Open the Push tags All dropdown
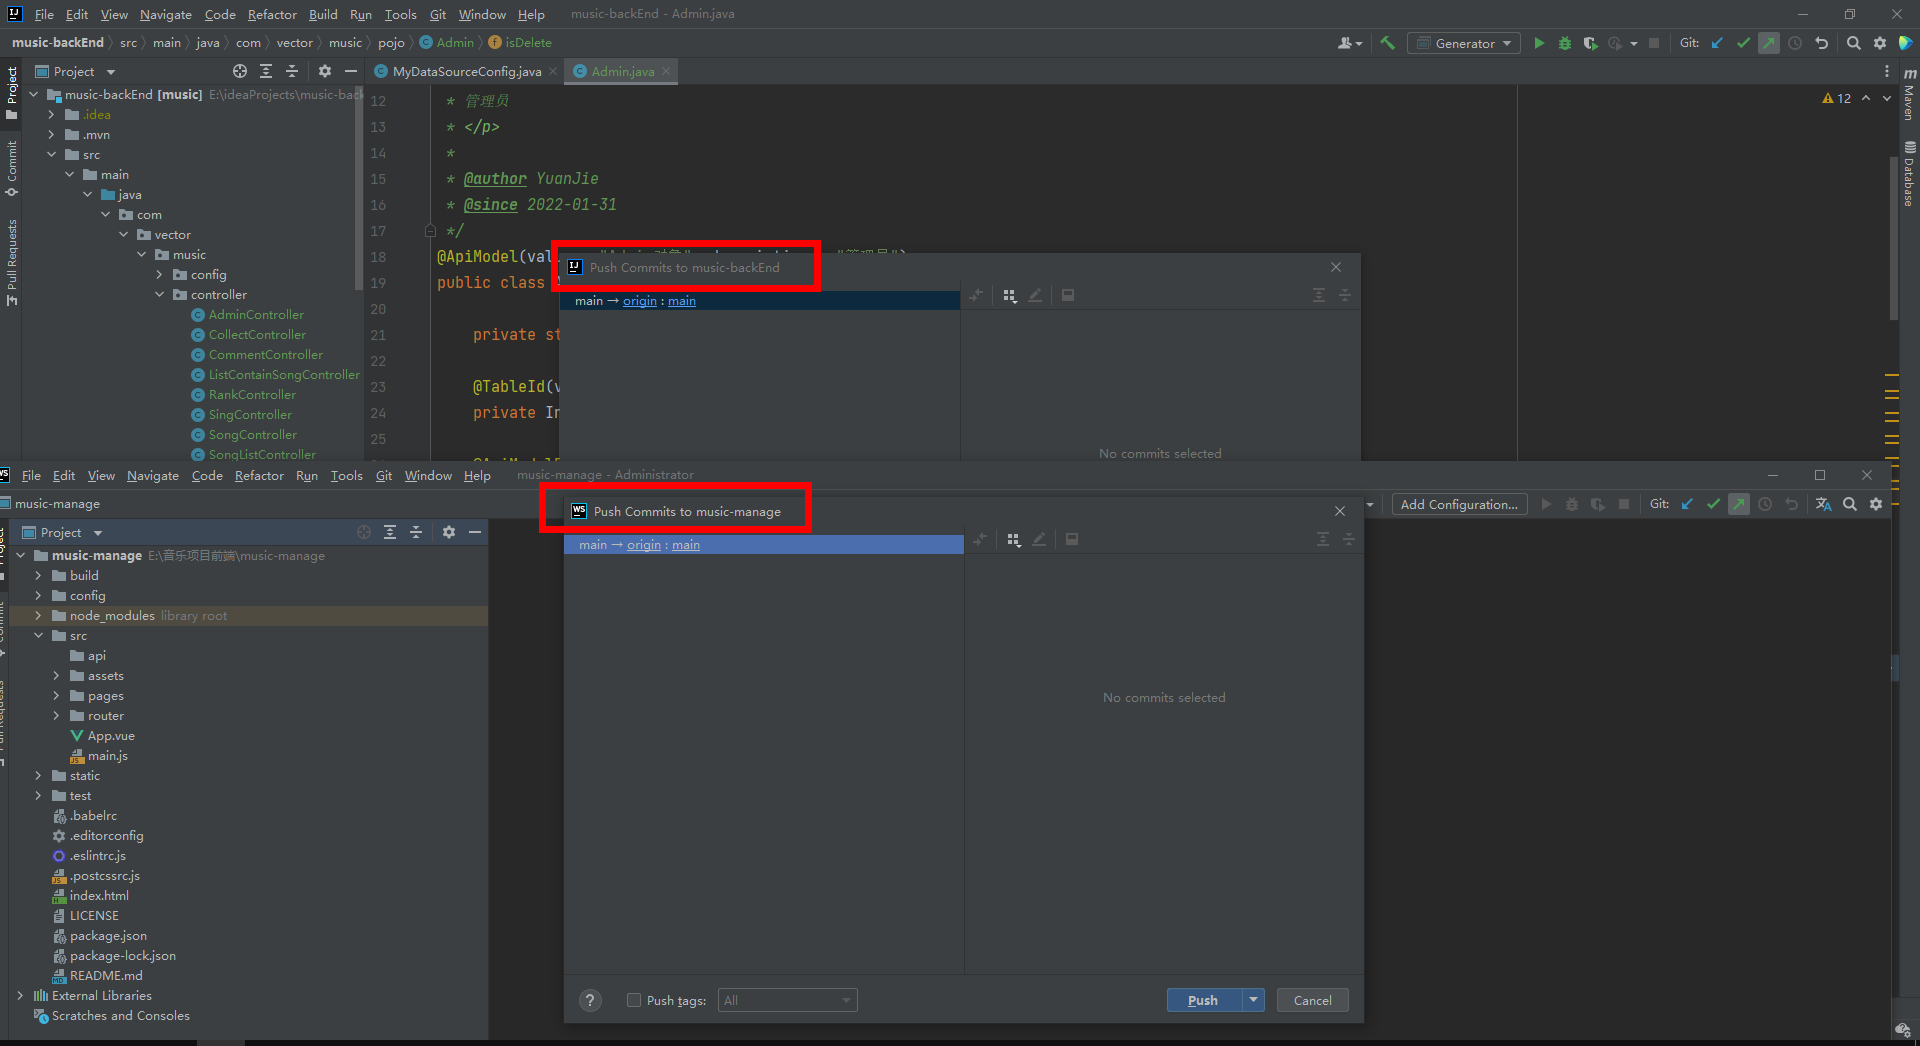The height and width of the screenshot is (1046, 1920). pyautogui.click(x=787, y=1000)
